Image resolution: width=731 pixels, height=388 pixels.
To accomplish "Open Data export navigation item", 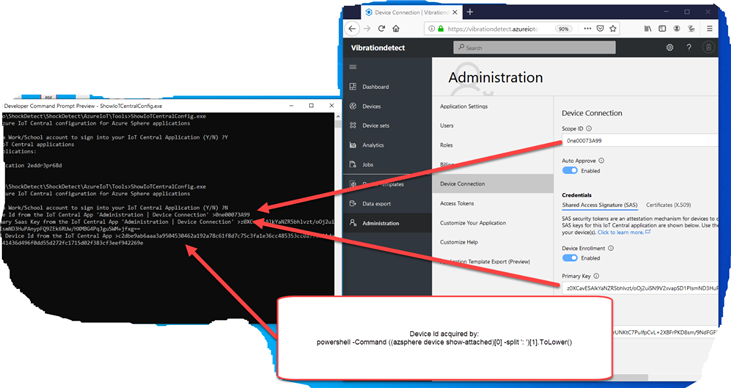I will pos(377,204).
